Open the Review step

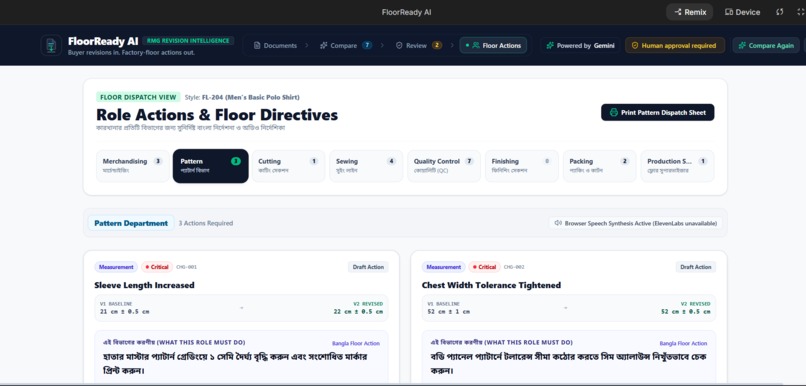[x=418, y=45]
